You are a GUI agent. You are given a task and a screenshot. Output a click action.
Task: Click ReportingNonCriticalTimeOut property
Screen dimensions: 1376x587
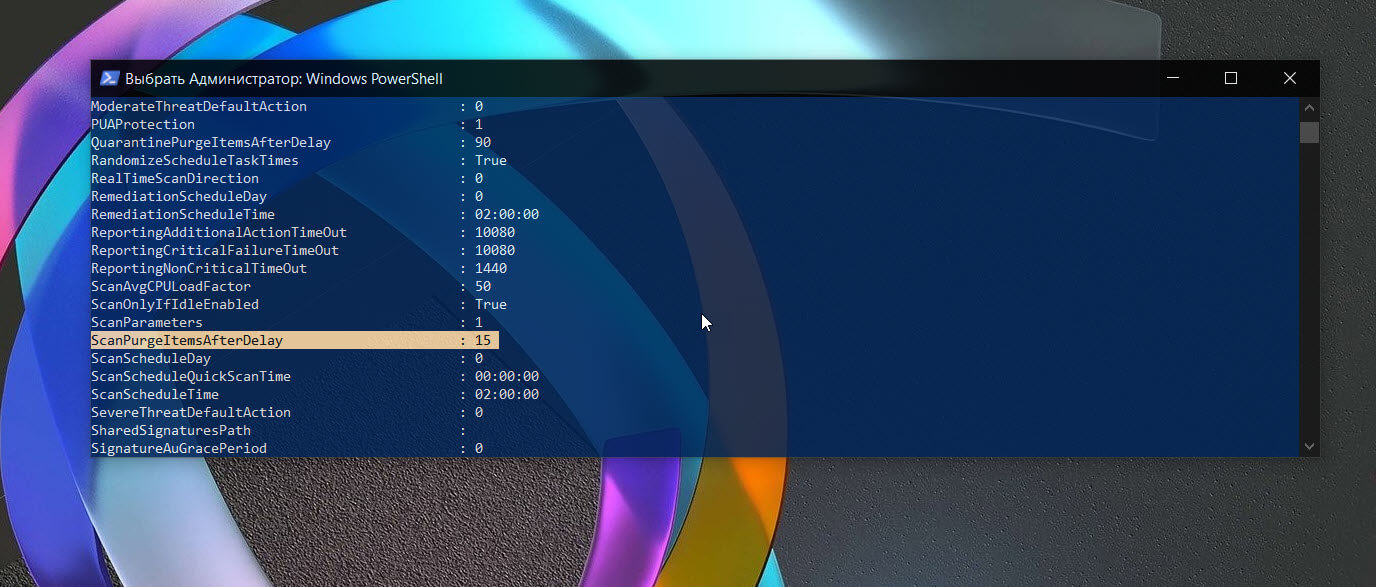click(x=199, y=268)
